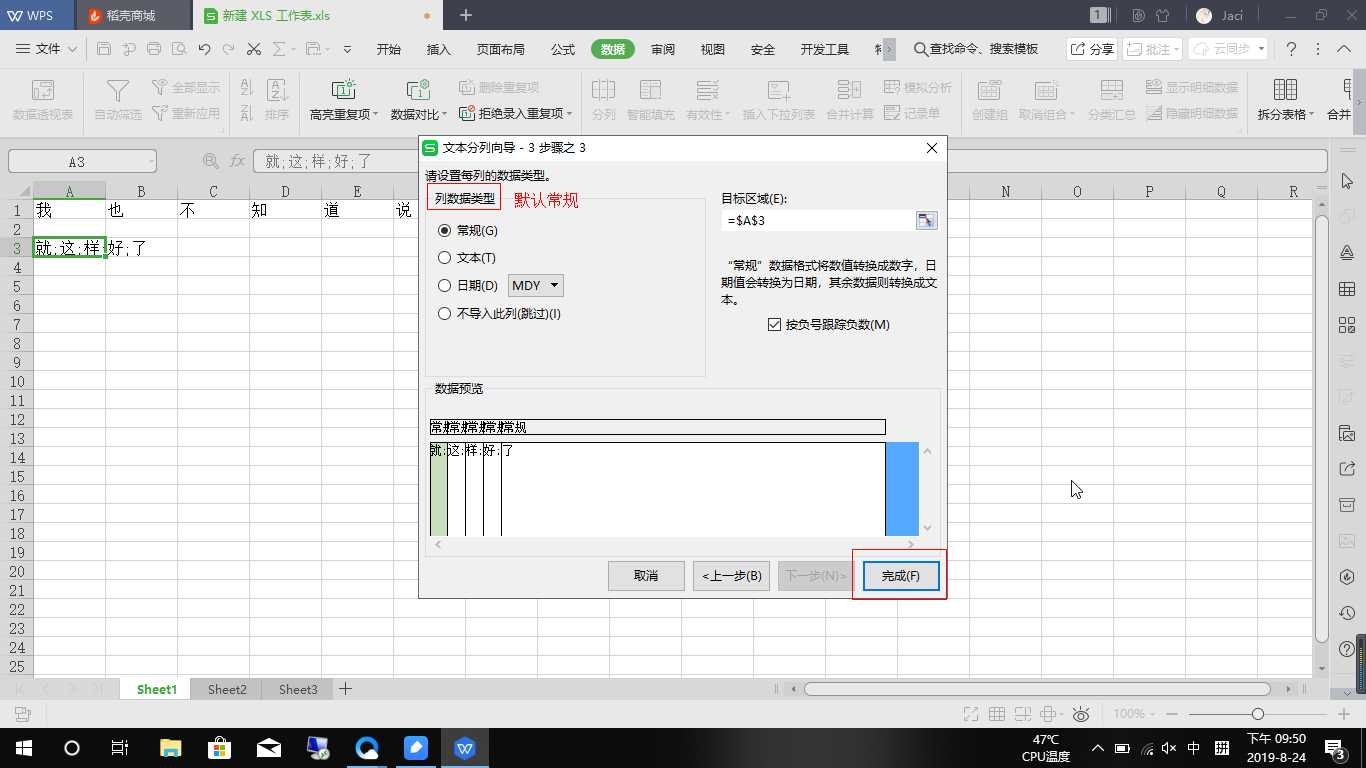
Task: Click the Cut scissors icon
Action: point(254,48)
